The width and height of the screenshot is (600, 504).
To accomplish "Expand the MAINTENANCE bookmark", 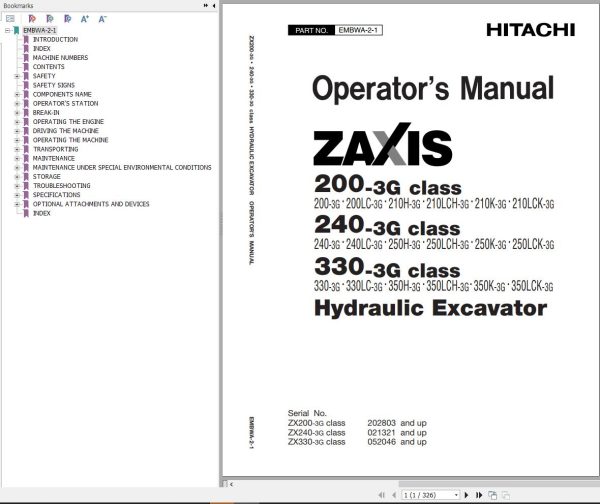I will pyautogui.click(x=17, y=158).
